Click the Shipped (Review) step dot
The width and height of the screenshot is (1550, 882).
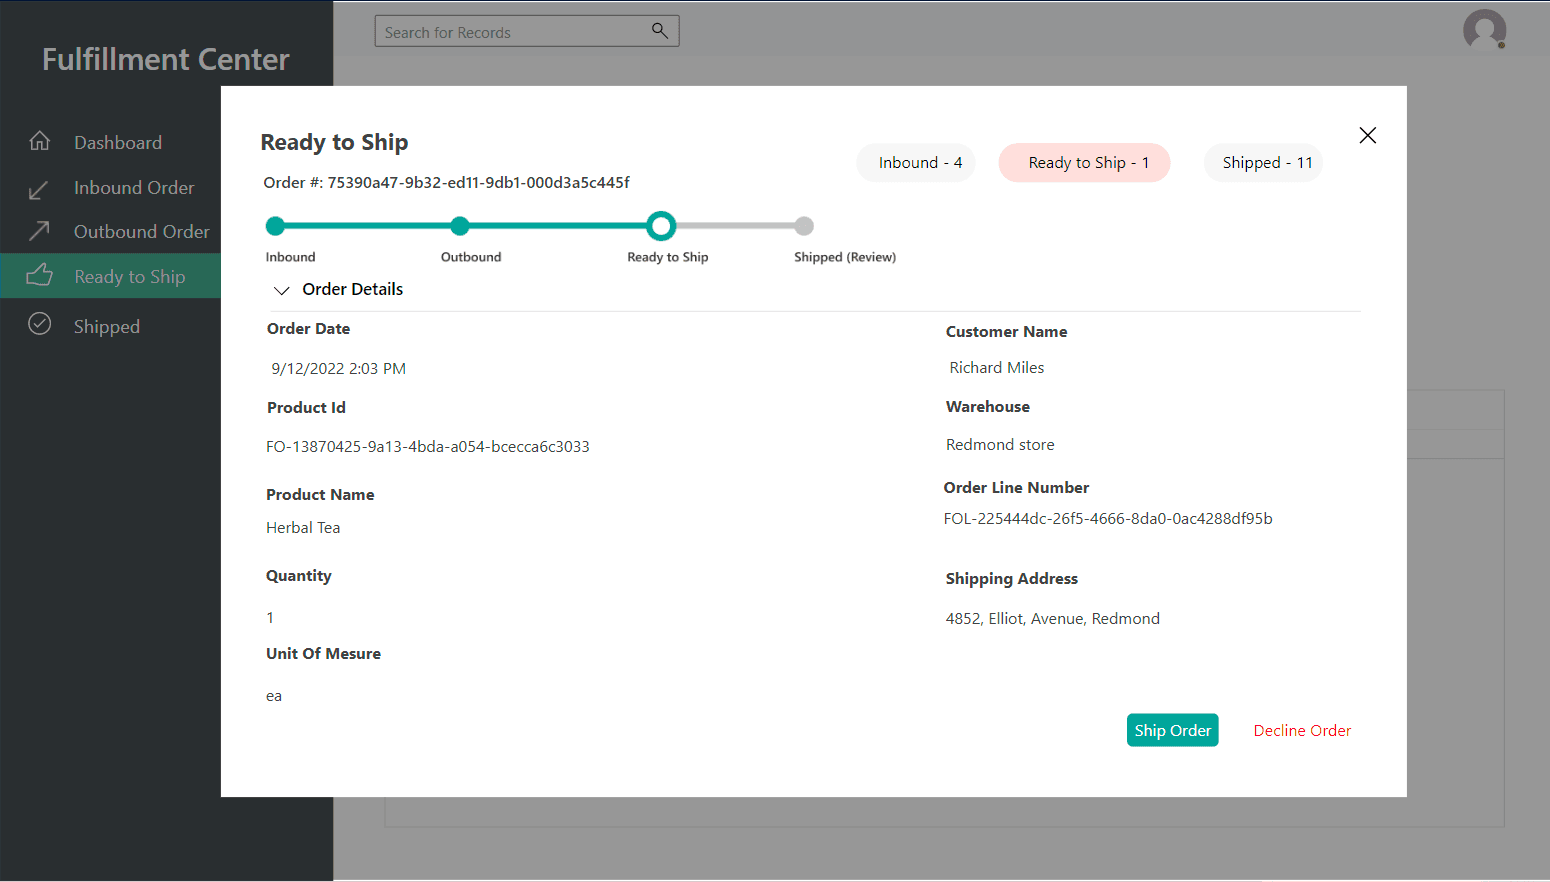804,226
